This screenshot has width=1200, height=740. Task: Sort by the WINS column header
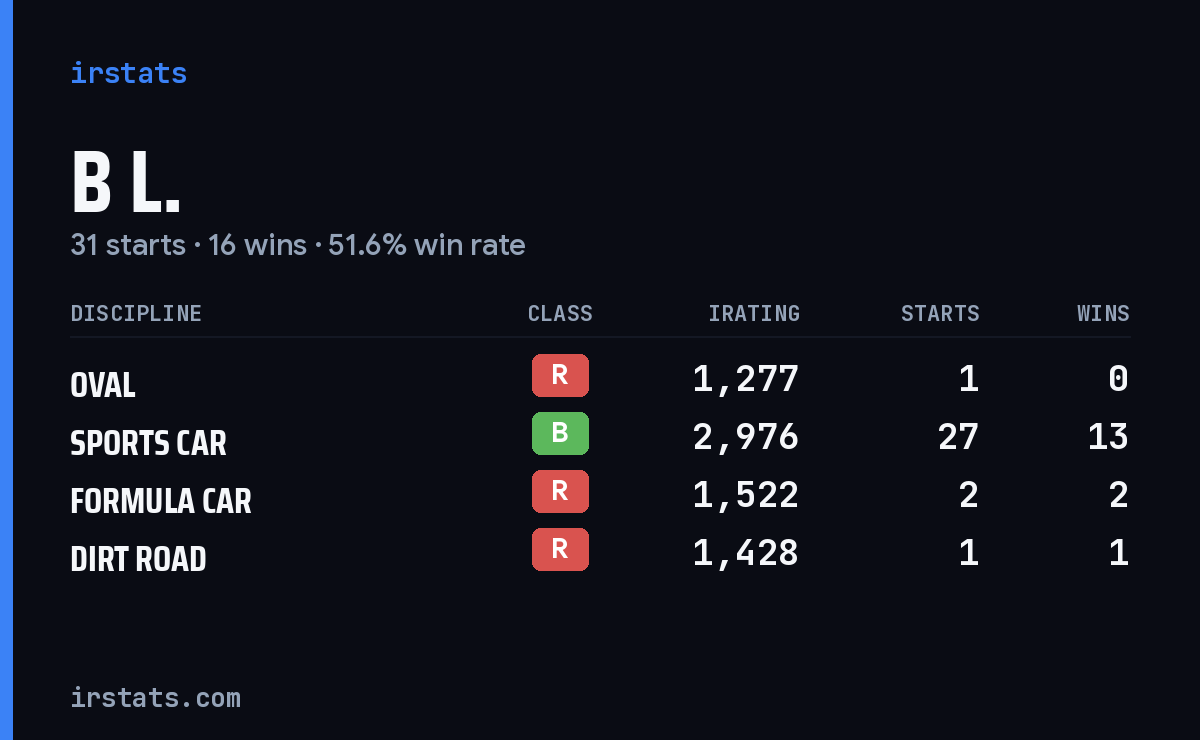(1103, 314)
